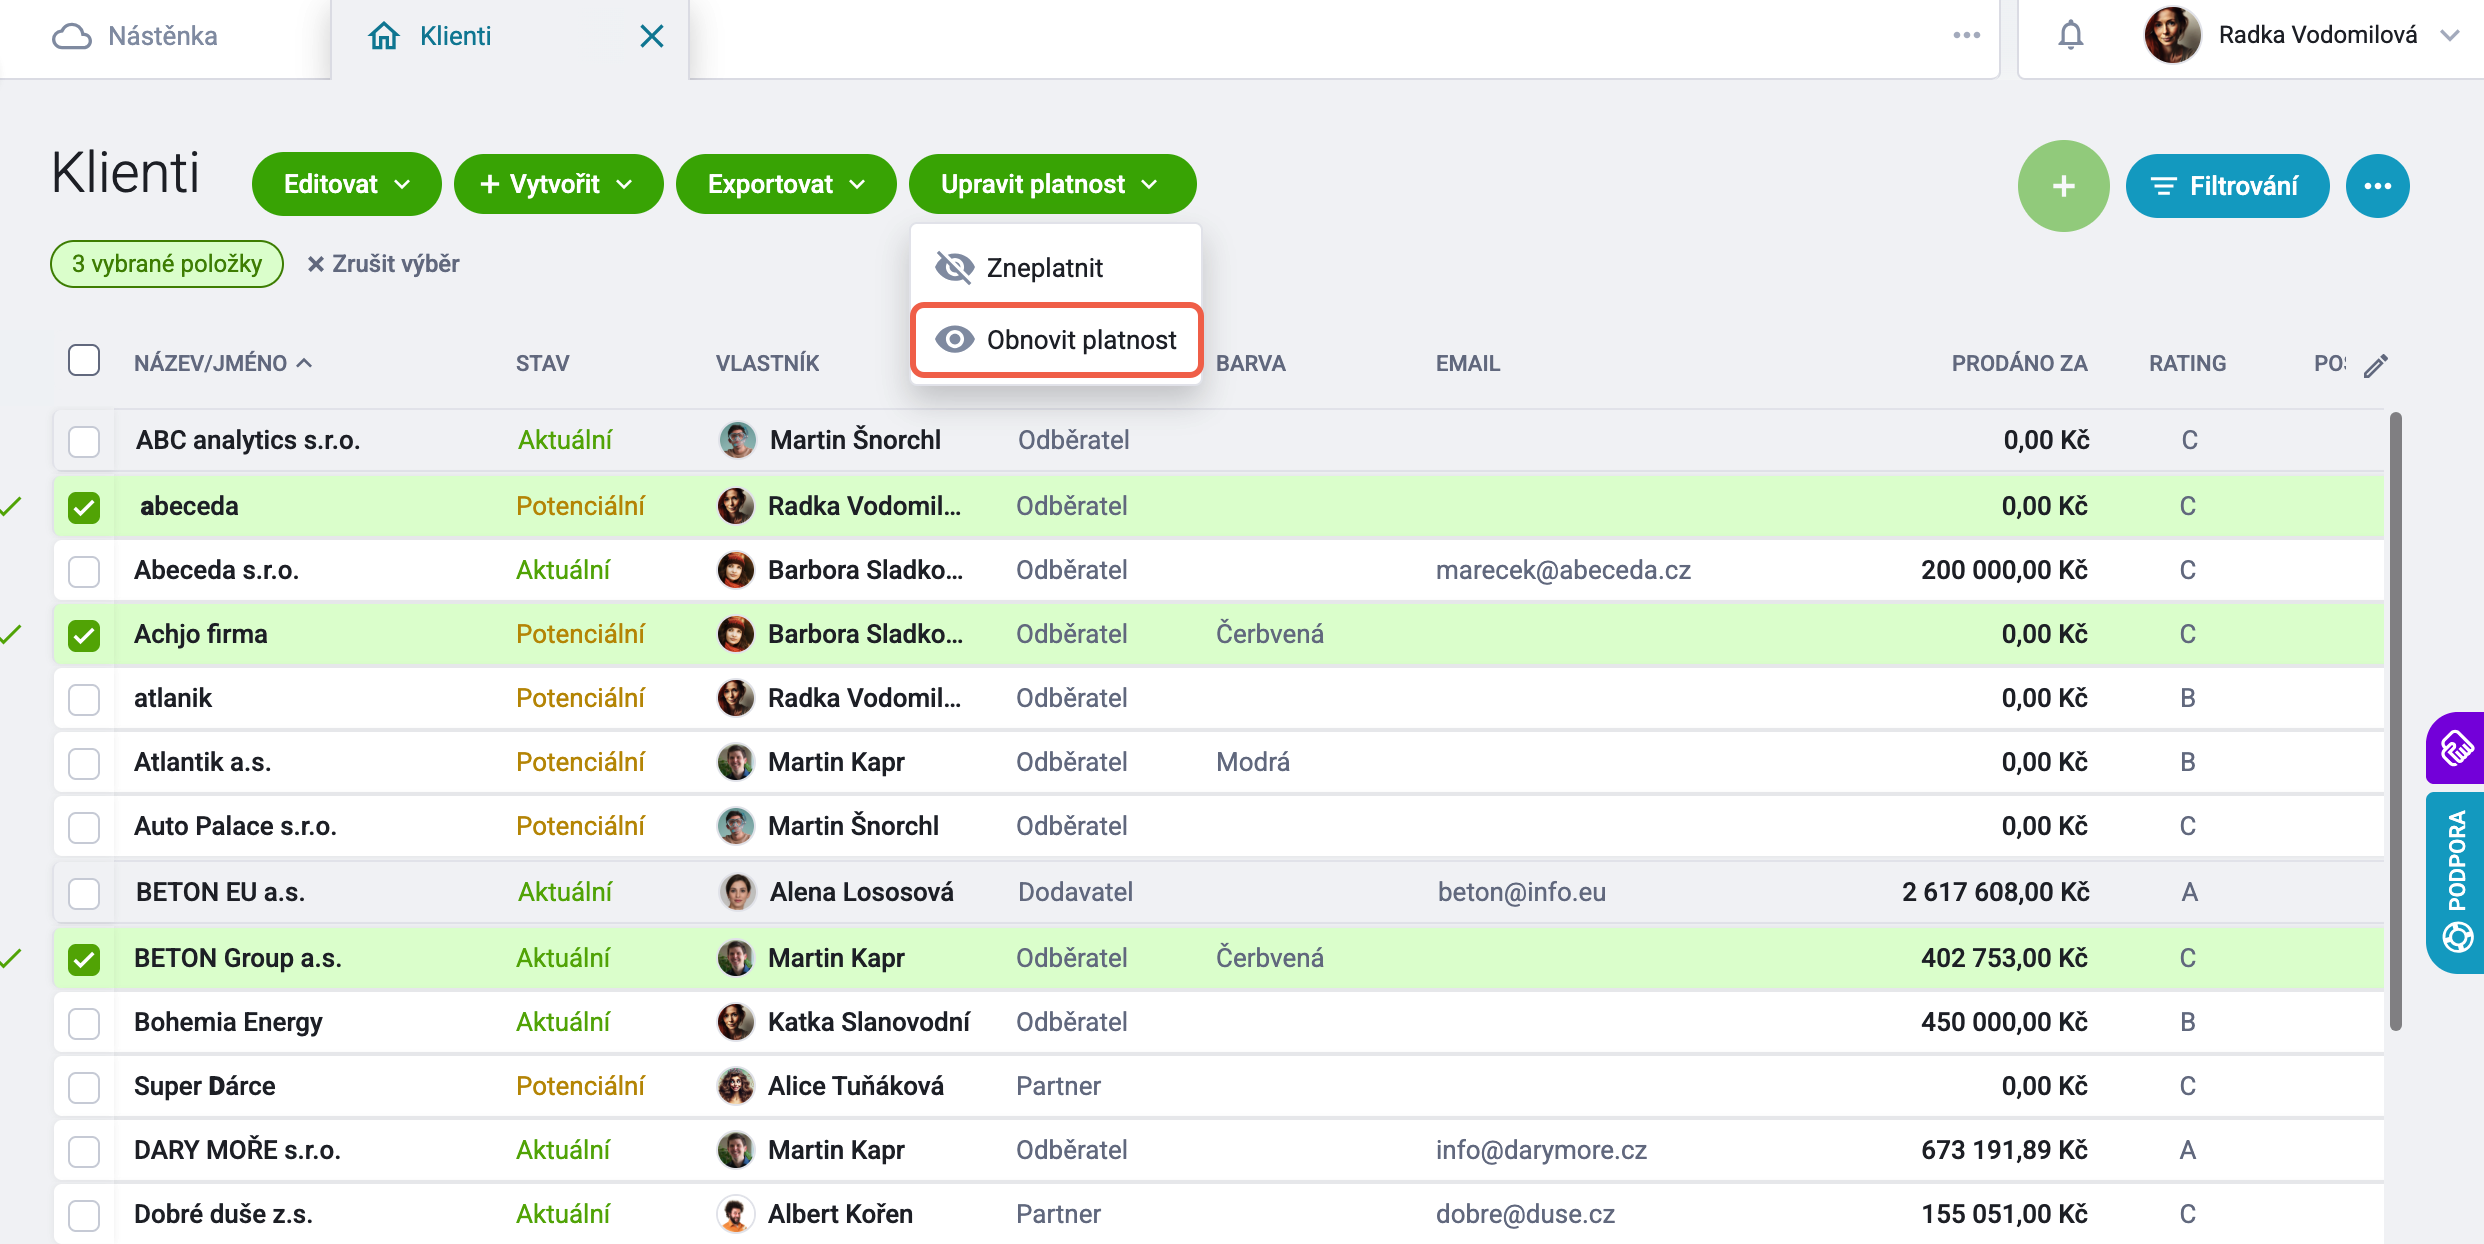Open the DARY MOŘE s.r.o. client
The width and height of the screenshot is (2484, 1244).
point(237,1150)
